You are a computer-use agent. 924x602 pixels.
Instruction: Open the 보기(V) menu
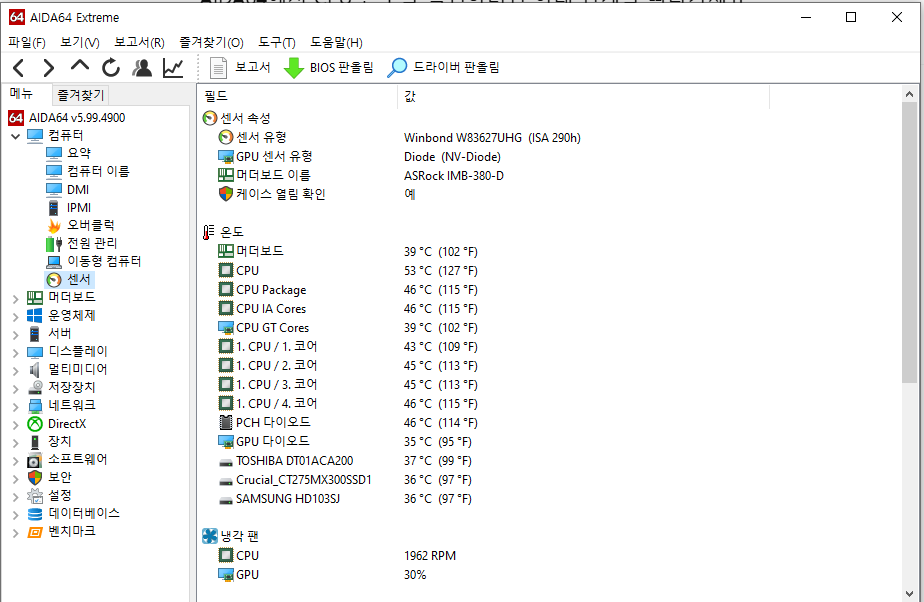tap(80, 42)
